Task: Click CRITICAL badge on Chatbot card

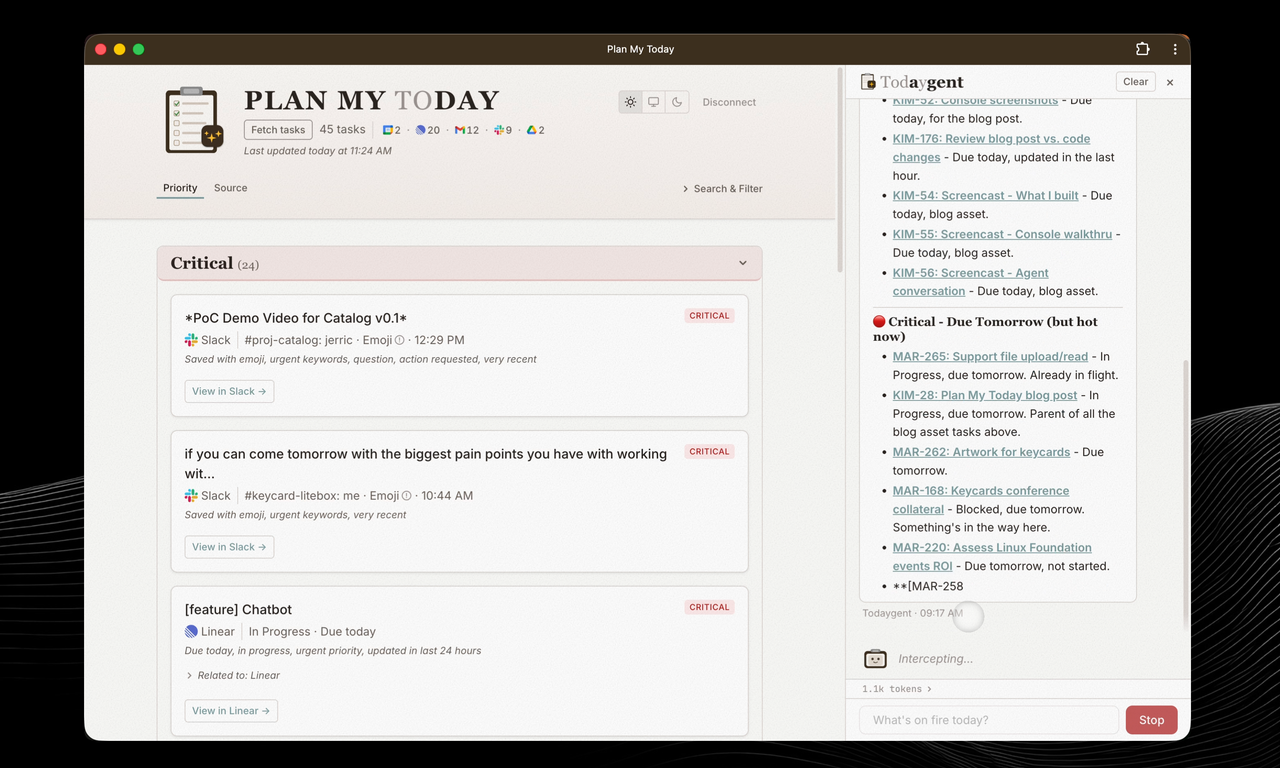Action: tap(709, 607)
